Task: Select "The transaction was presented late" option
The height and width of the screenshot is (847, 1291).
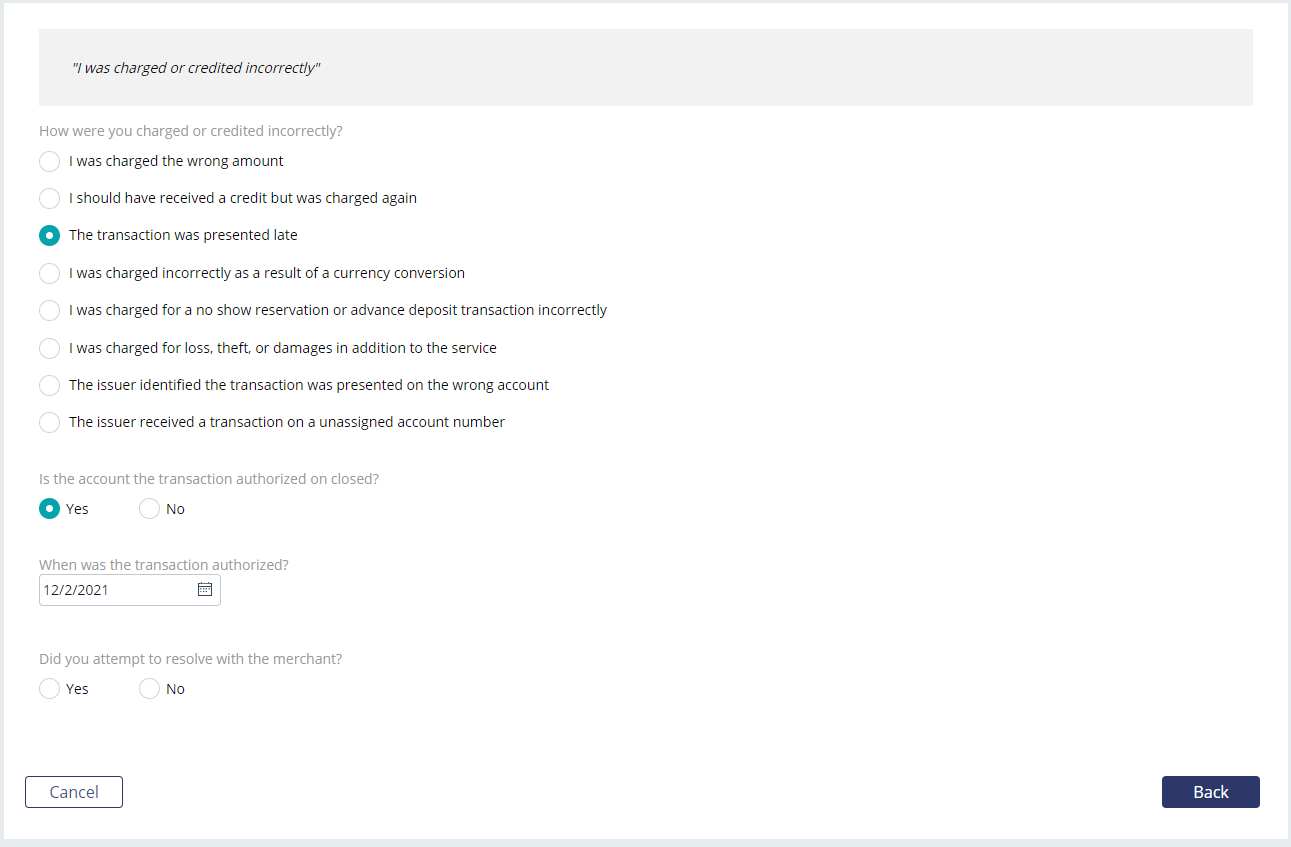Action: click(x=49, y=236)
